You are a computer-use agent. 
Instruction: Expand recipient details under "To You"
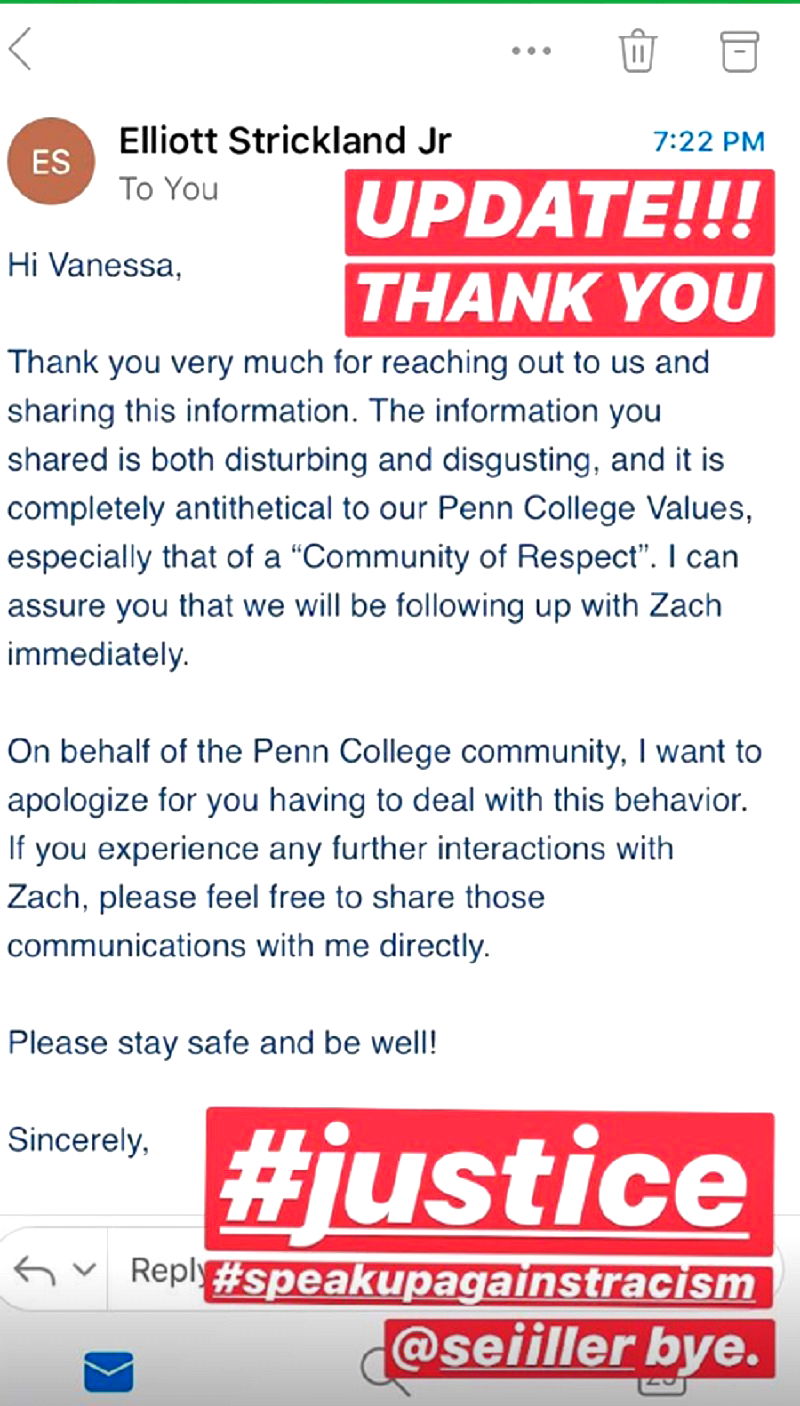168,188
